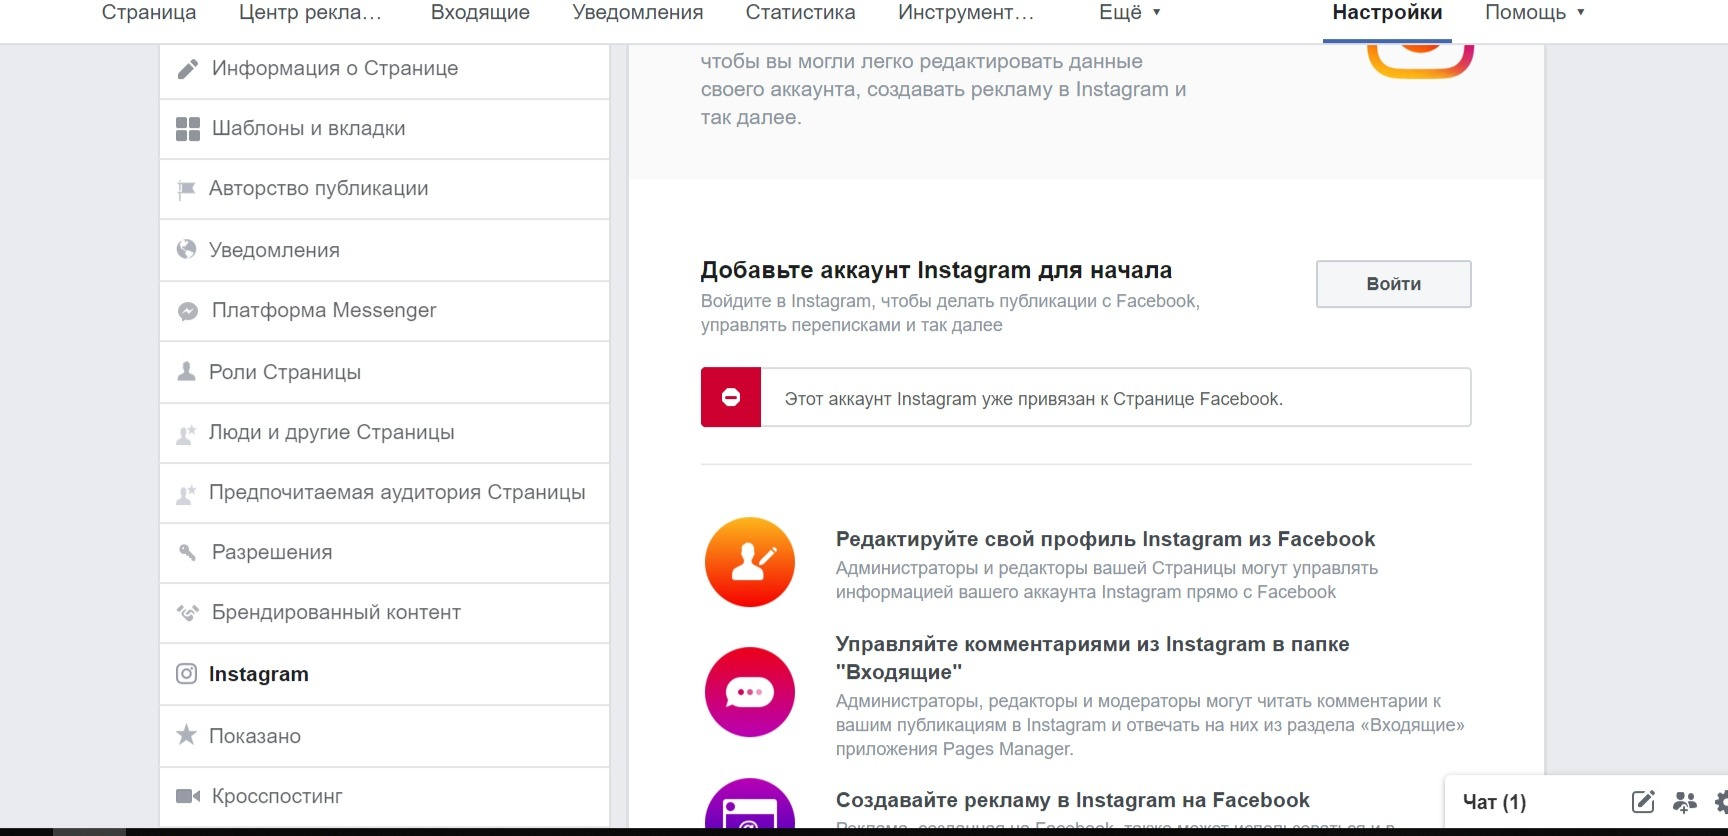Viewport: 1728px width, 836px height.
Task: Click the Messenger bubble icon in sidebar
Action: (187, 311)
